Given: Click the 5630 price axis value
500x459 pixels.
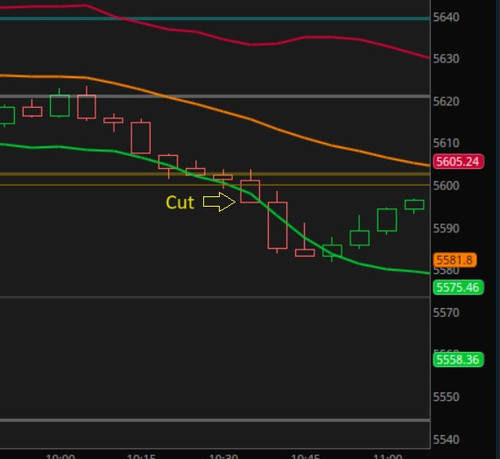Looking at the screenshot, I should tap(446, 59).
